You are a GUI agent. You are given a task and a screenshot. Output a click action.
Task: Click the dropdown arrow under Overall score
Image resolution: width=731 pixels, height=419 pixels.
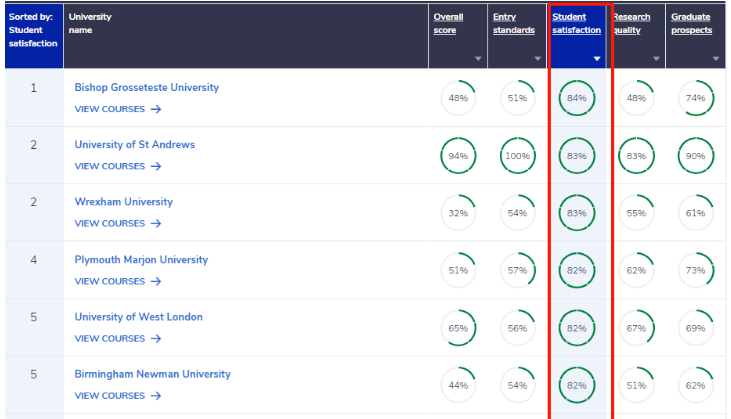pos(478,59)
